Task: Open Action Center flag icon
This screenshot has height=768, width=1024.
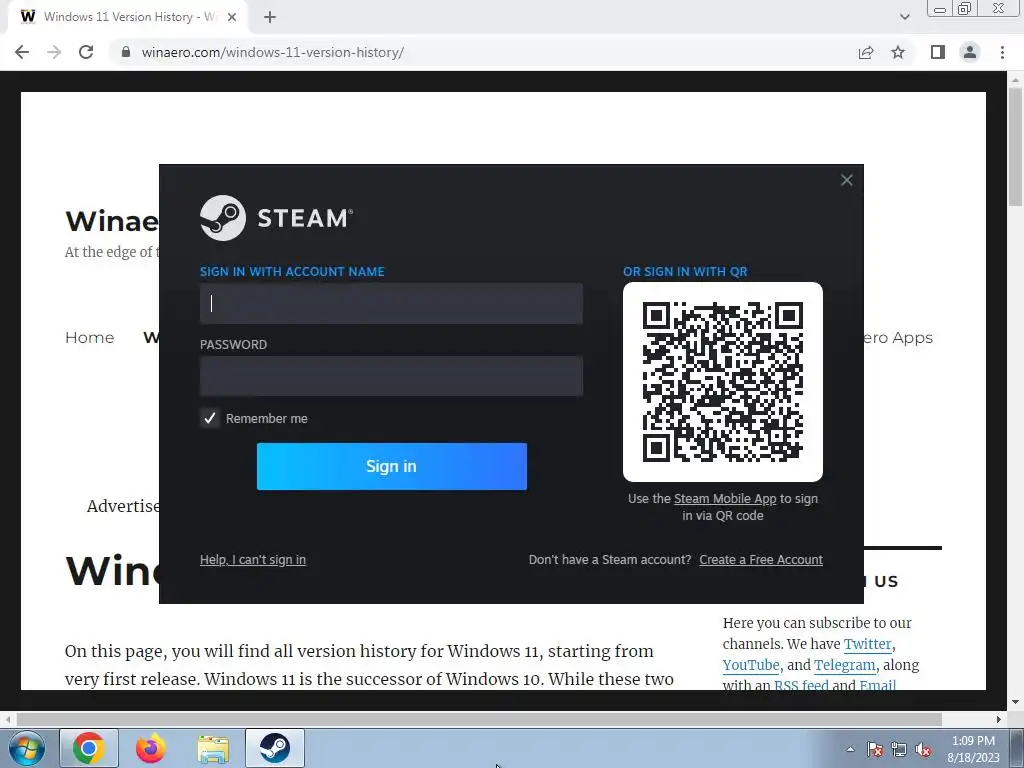Action: coord(875,749)
